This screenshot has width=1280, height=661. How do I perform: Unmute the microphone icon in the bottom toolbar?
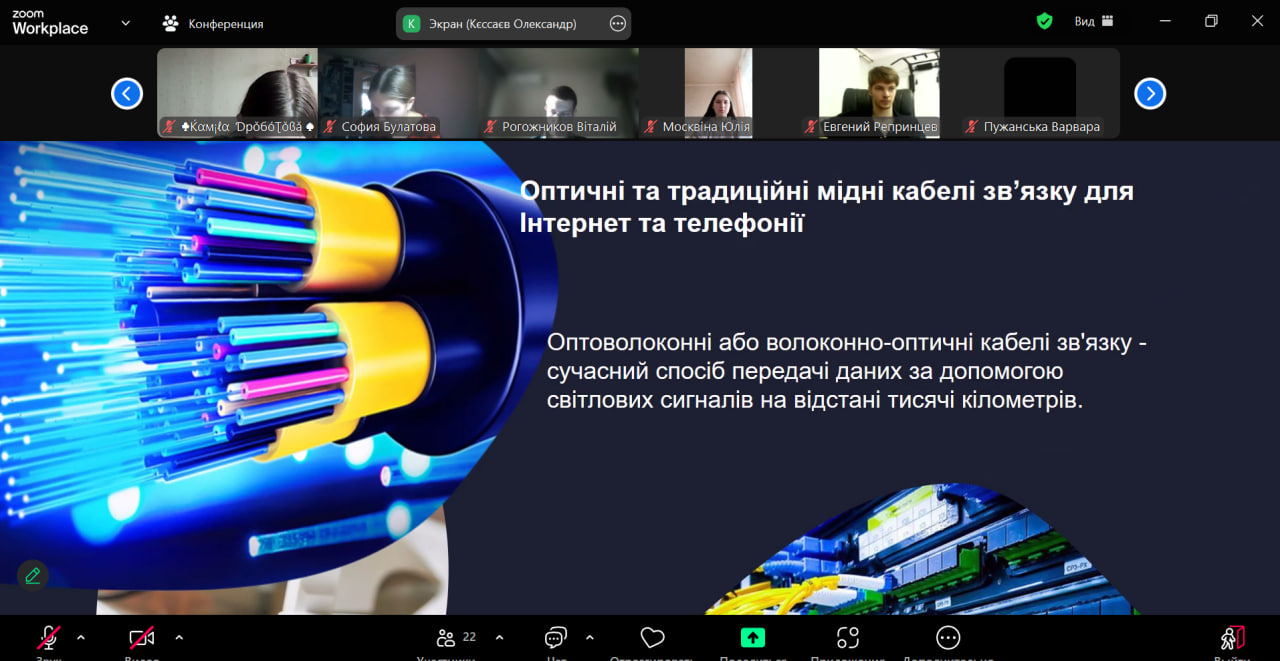click(x=49, y=638)
